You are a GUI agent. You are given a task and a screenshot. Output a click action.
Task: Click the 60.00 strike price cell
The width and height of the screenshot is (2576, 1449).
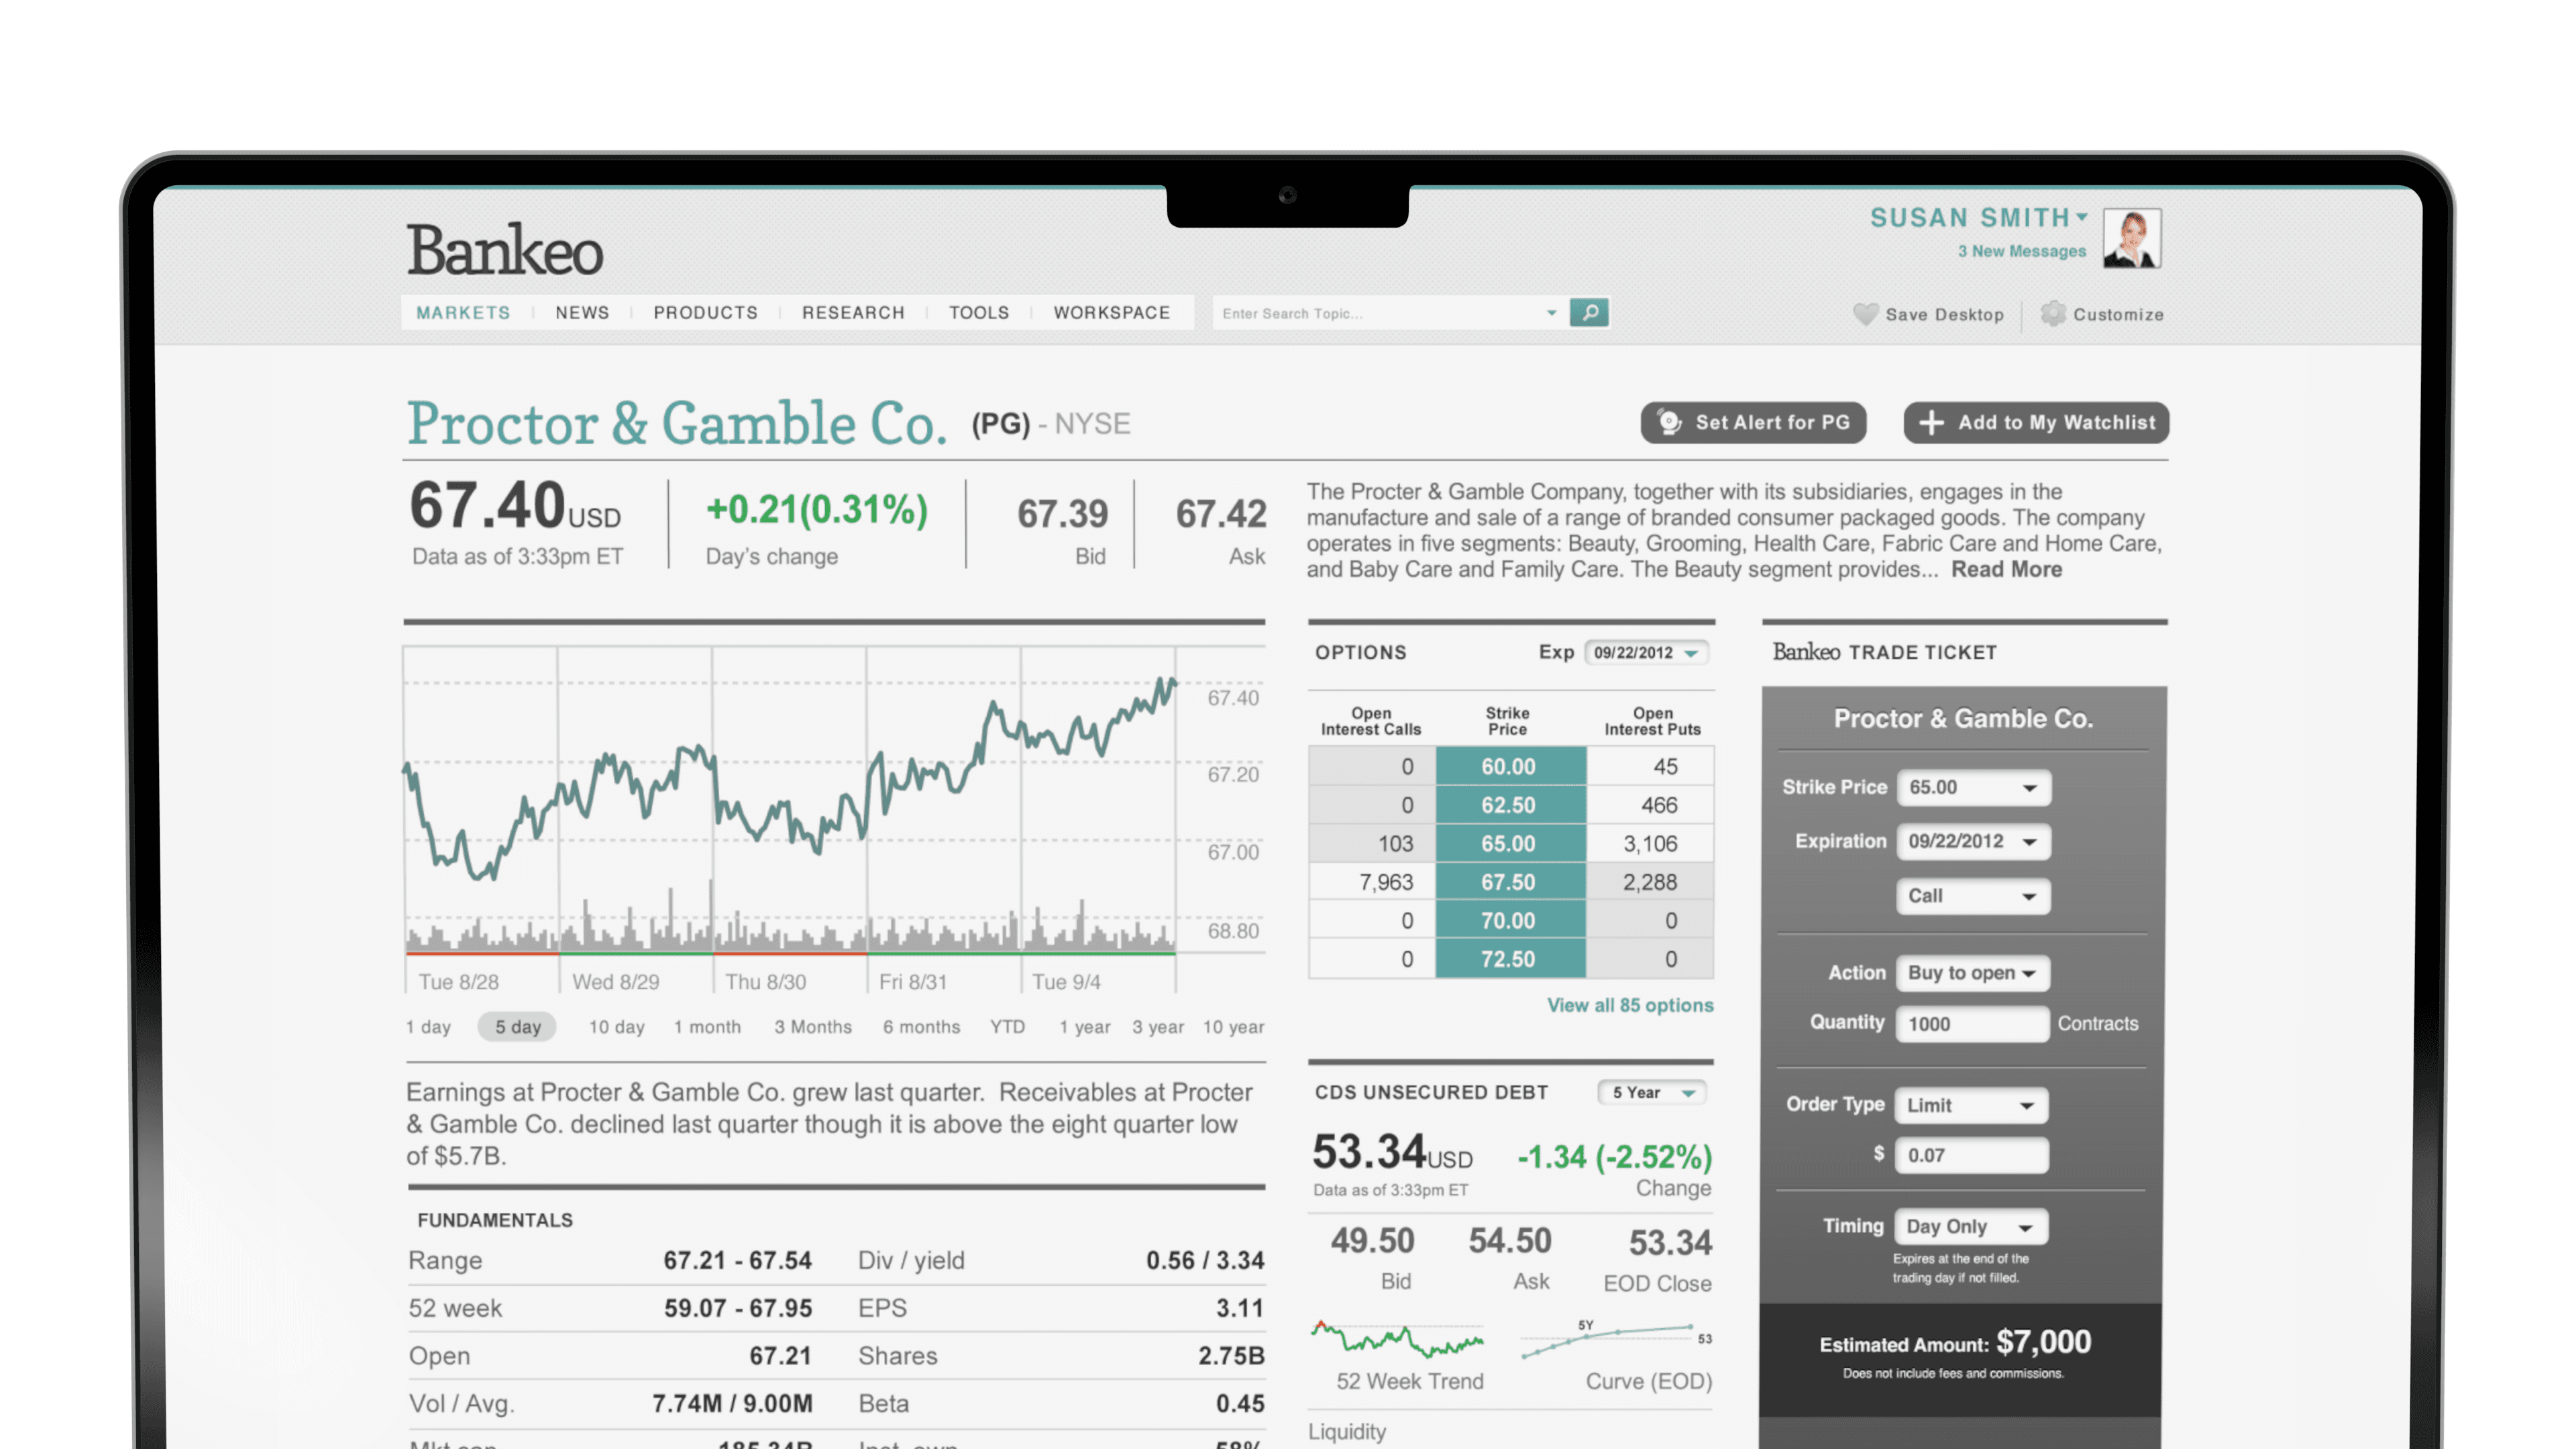pyautogui.click(x=1510, y=767)
